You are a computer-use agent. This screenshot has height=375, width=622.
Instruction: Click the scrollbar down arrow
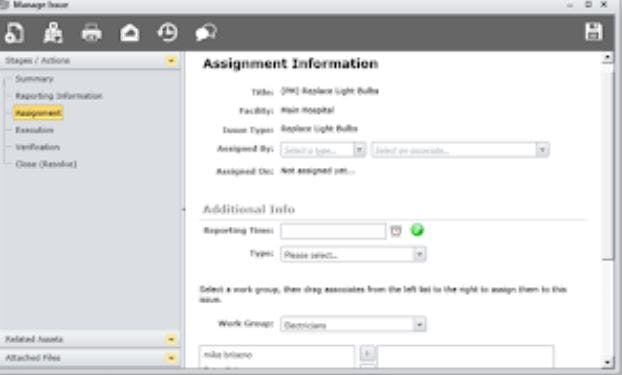pyautogui.click(x=607, y=362)
